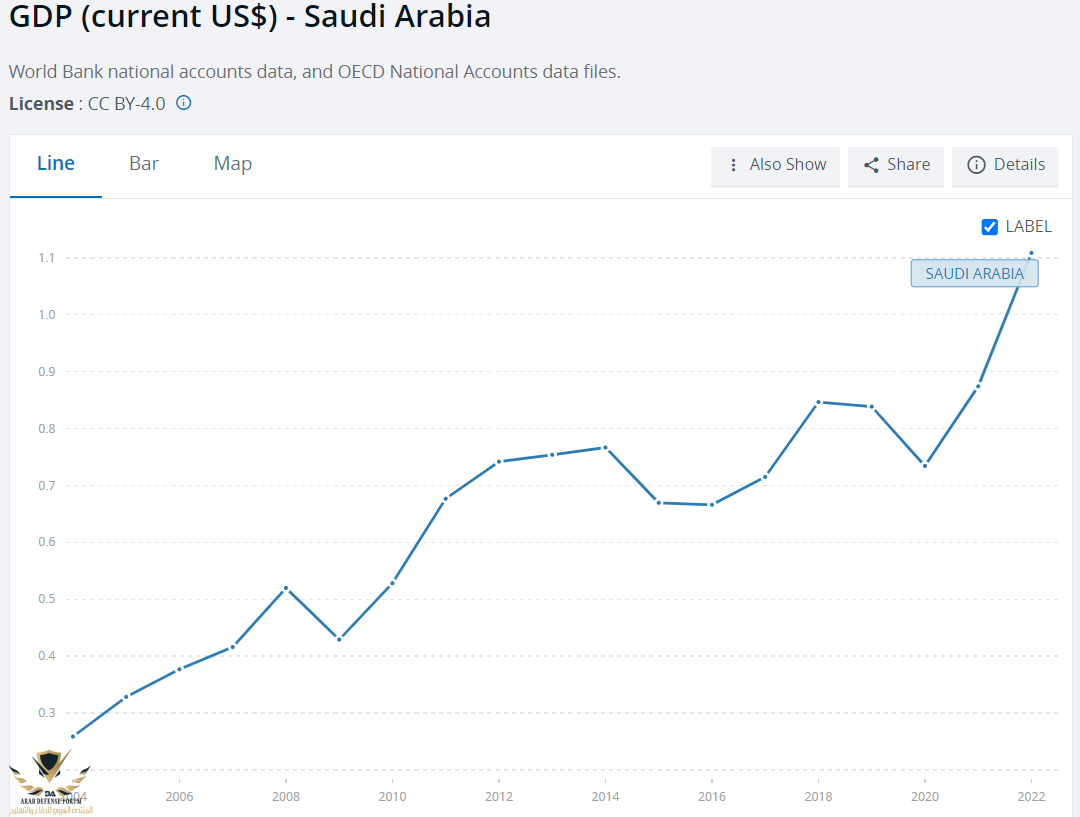1080x817 pixels.
Task: Switch to the Bar chart tab
Action: tap(144, 164)
